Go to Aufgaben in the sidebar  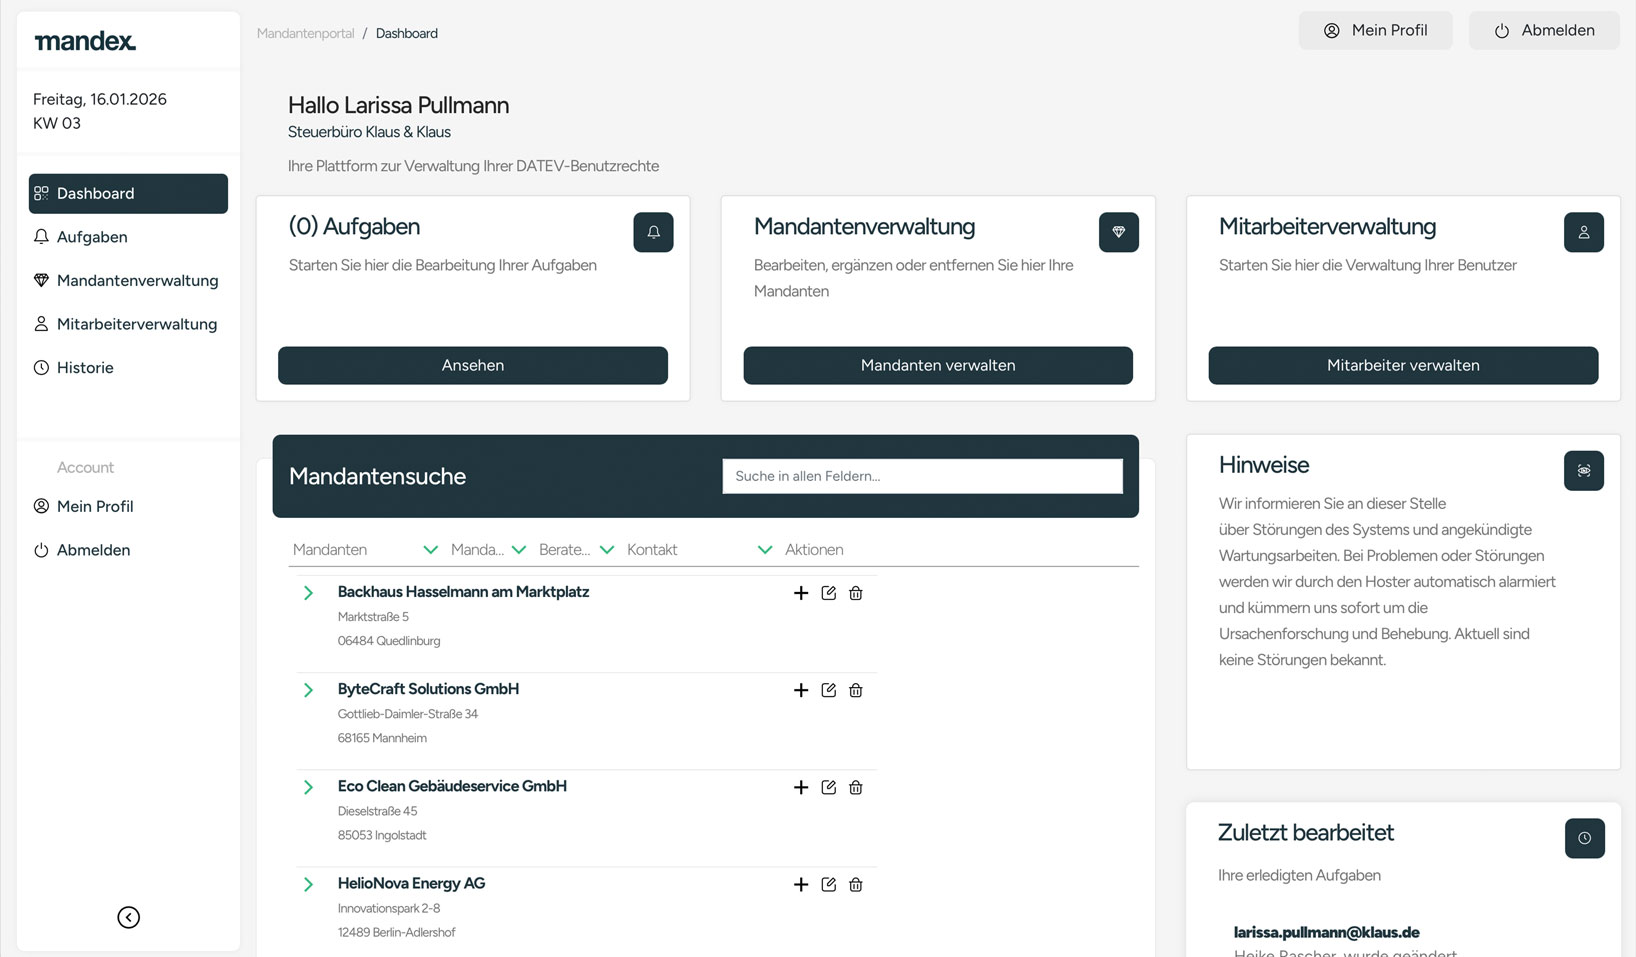point(92,237)
